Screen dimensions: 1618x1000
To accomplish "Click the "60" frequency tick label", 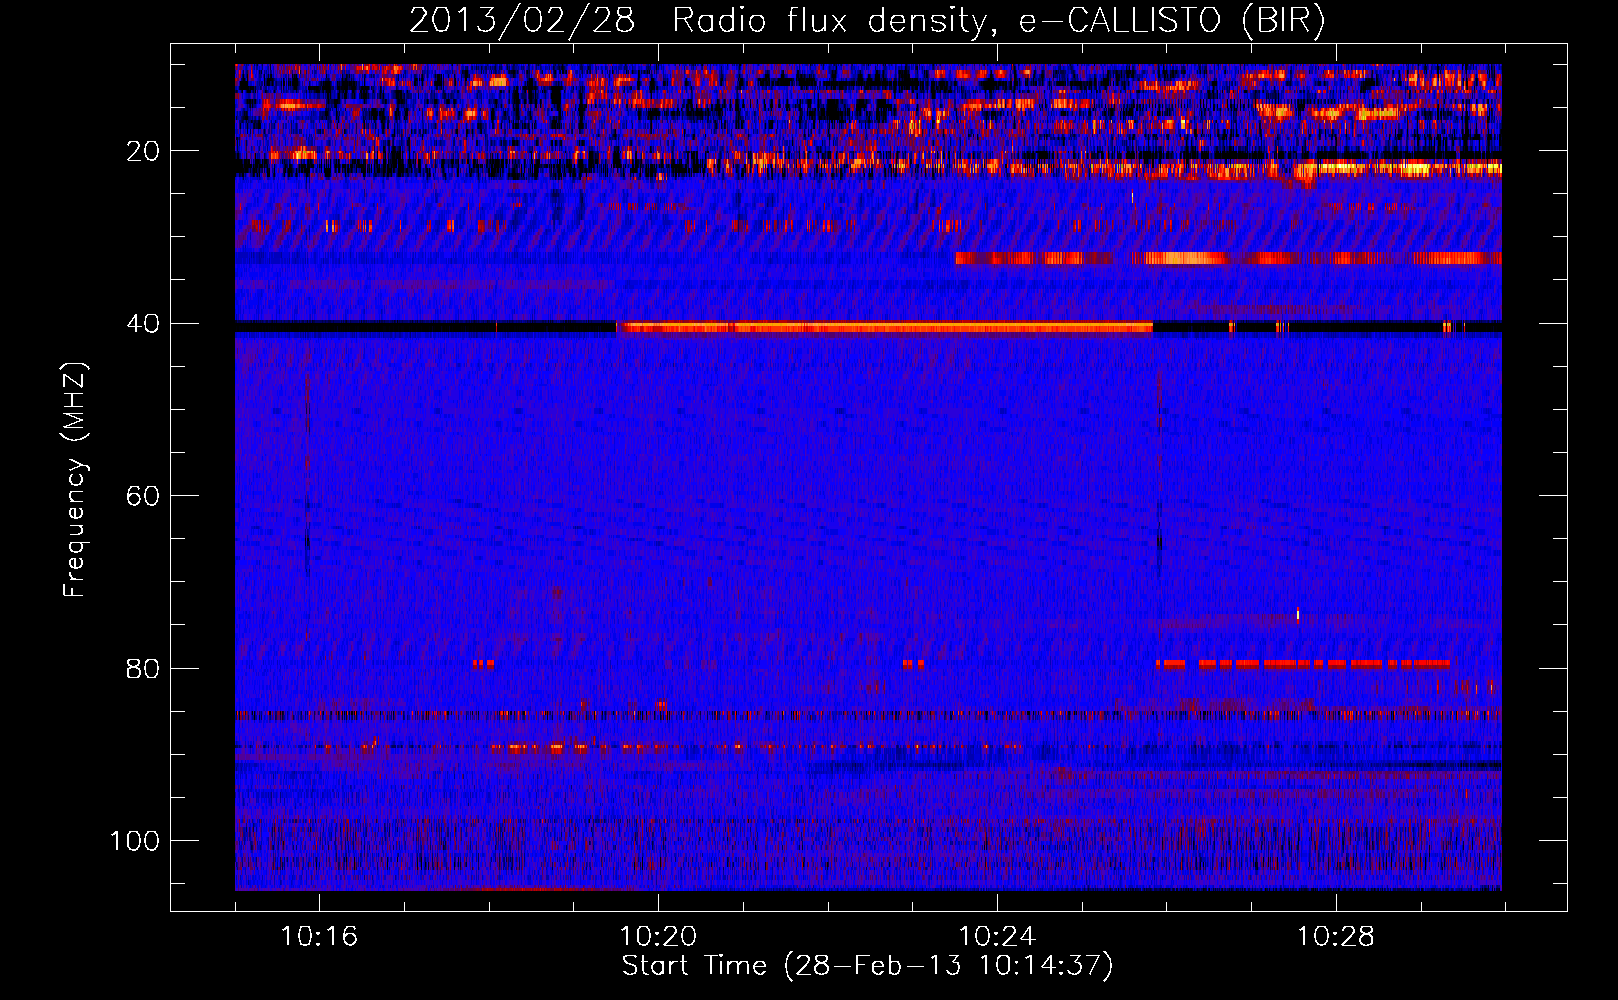I will (x=143, y=496).
